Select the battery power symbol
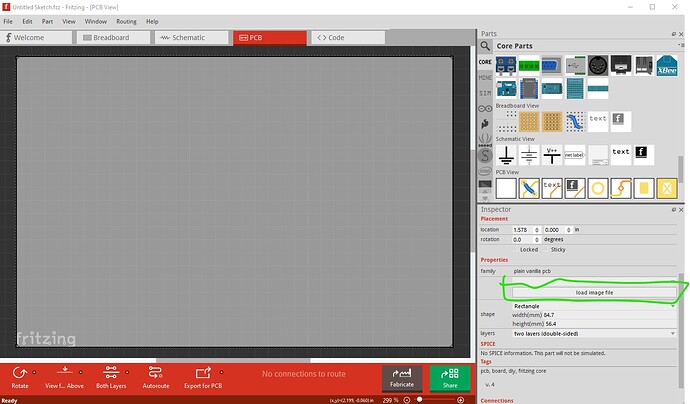Viewport: 690px width, 404px height. pos(529,155)
